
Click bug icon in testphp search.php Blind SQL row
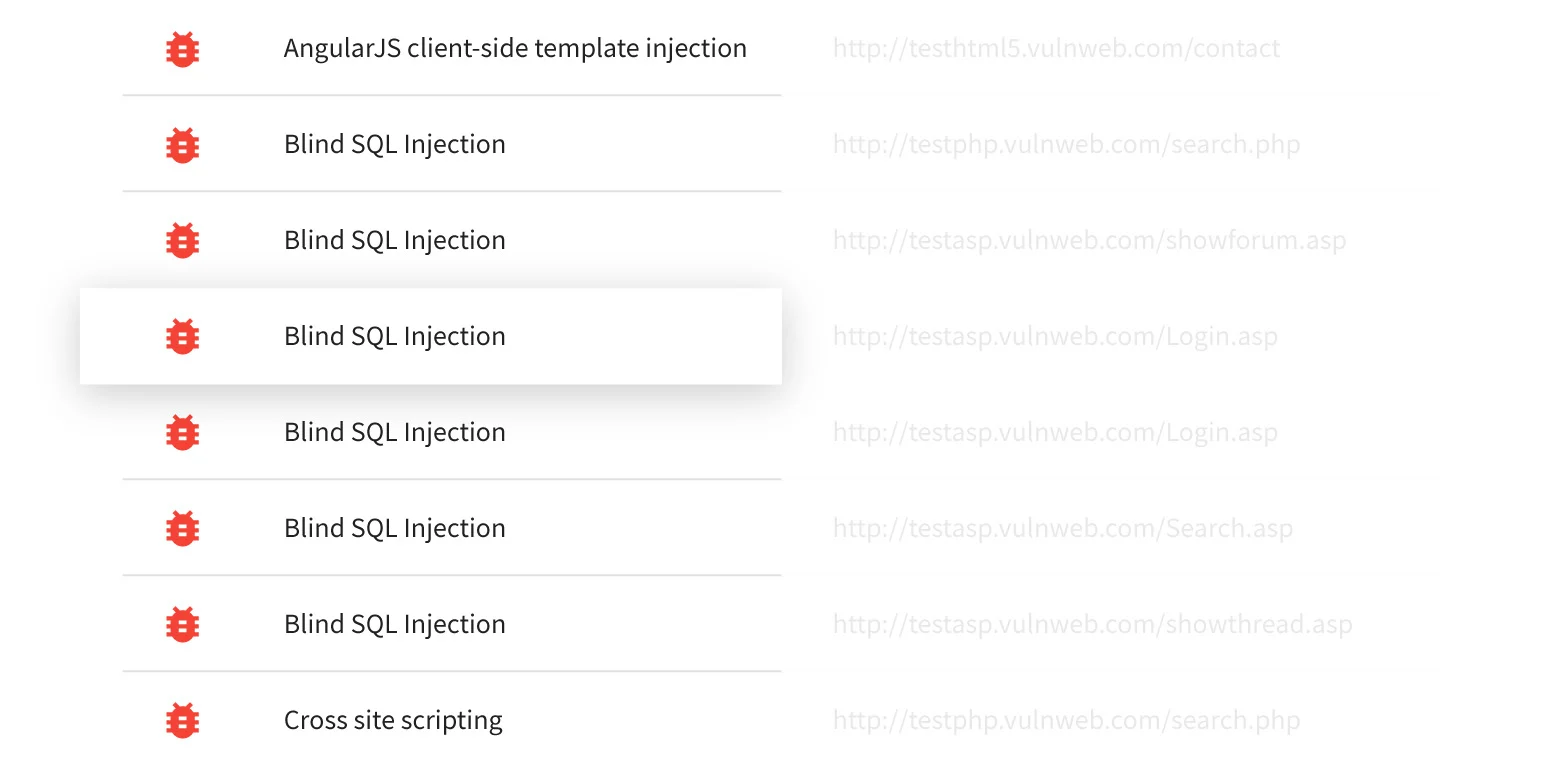click(182, 145)
